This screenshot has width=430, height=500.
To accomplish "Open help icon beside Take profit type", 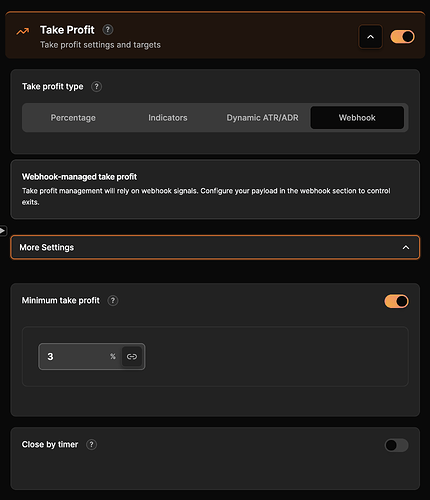I will click(96, 87).
